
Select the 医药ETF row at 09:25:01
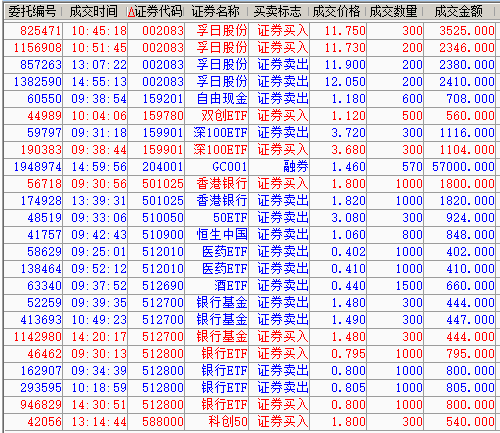pos(250,252)
